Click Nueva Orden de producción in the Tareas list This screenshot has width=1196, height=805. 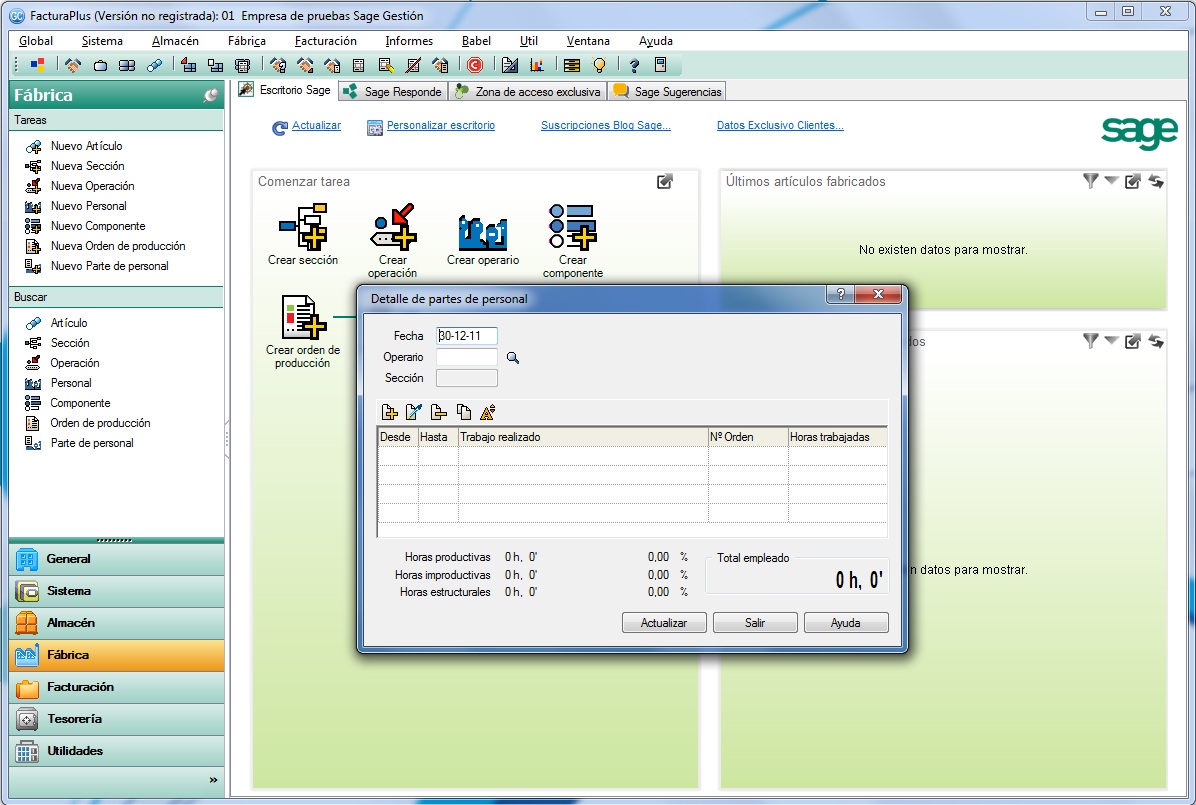click(x=118, y=246)
